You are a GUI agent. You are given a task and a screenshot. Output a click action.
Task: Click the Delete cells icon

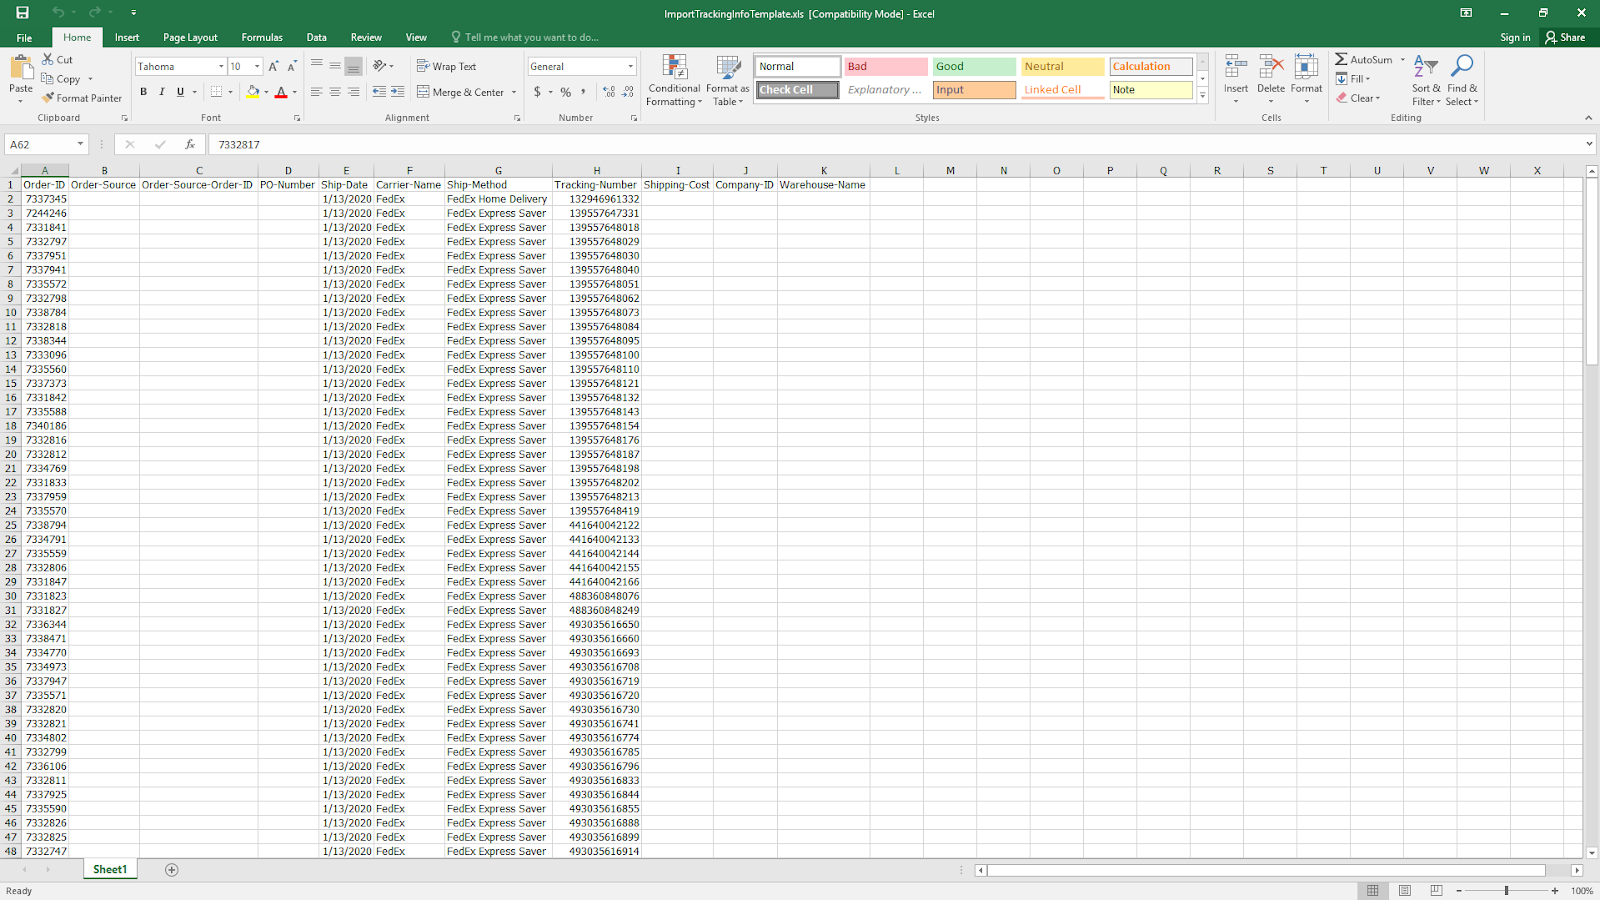(x=1271, y=68)
